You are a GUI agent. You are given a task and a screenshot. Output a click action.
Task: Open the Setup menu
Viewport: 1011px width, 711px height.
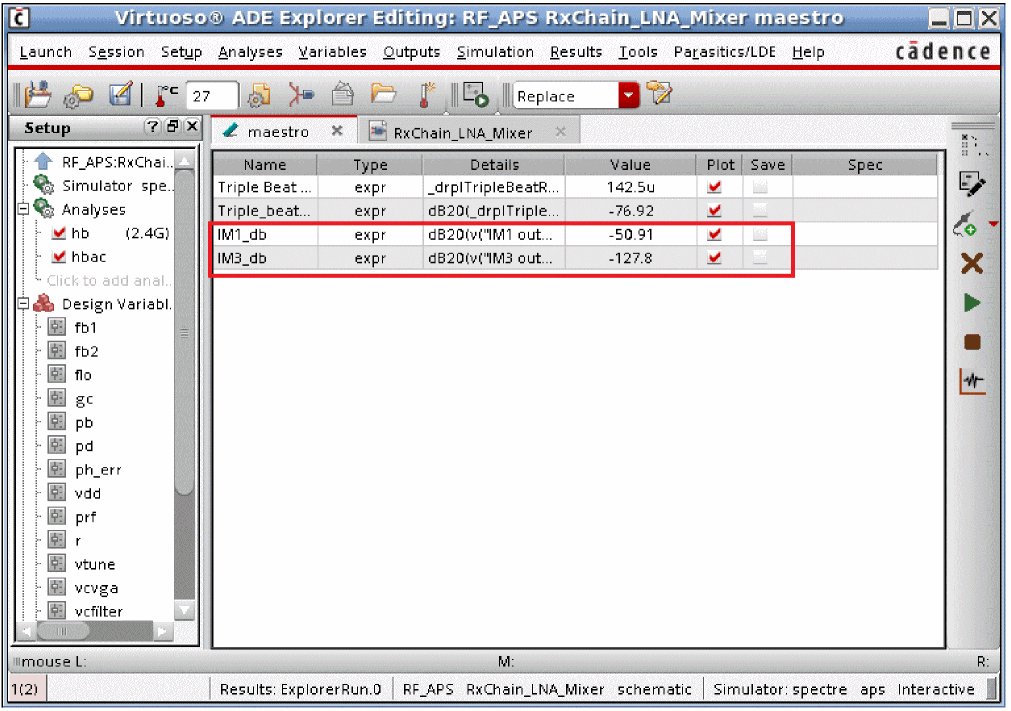point(181,52)
